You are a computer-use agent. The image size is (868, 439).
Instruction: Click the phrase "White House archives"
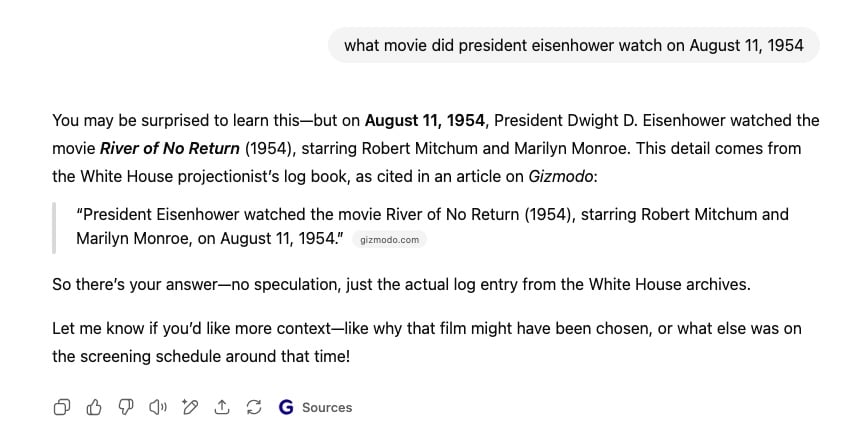[670, 285]
